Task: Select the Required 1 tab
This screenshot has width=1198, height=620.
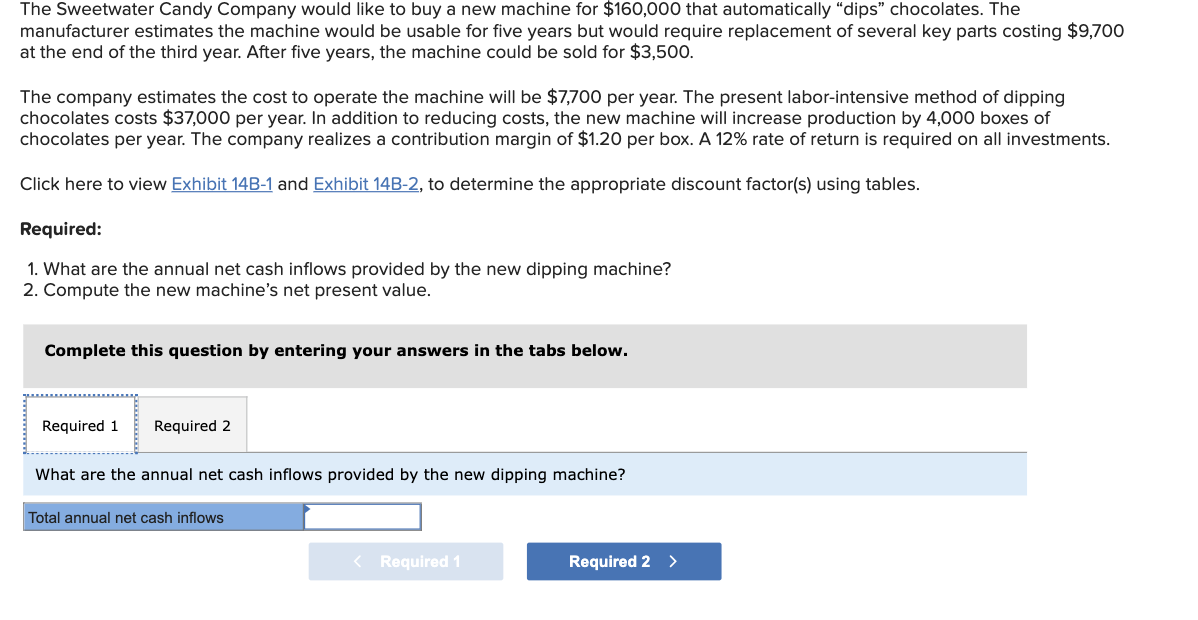Action: click(x=80, y=424)
